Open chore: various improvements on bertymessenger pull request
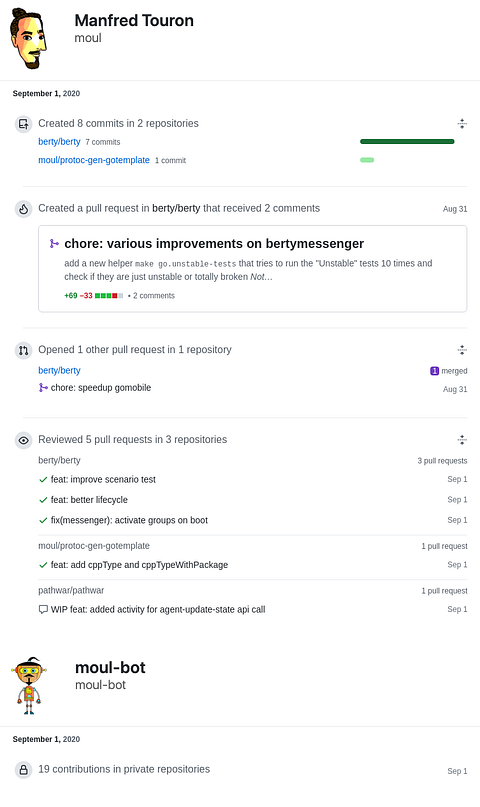480x807 pixels. 214,243
